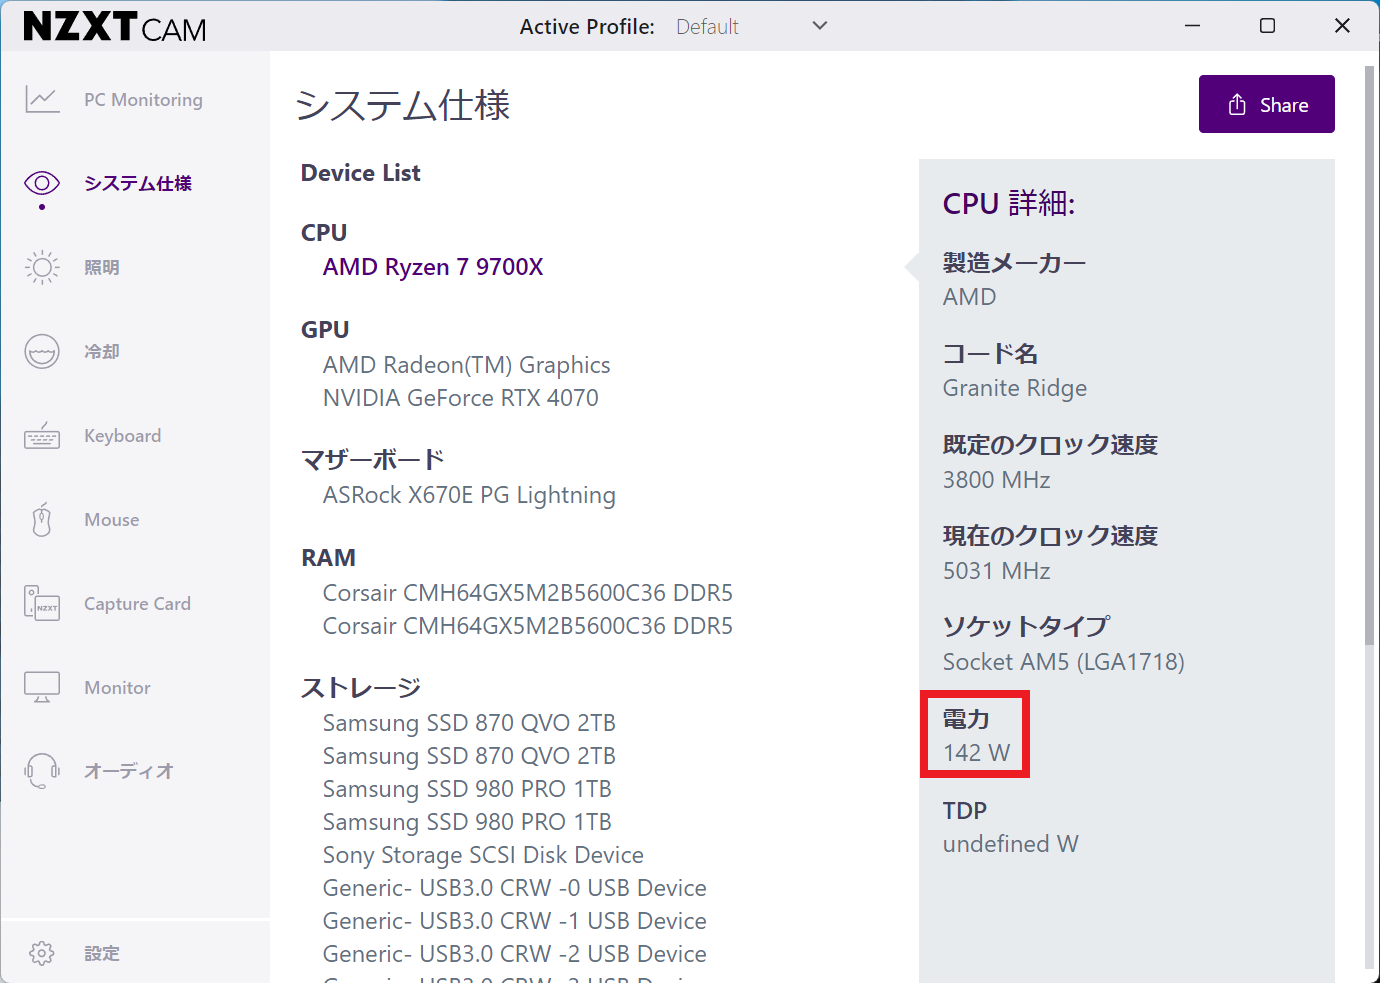Click the Capture Card NZXT icon
The width and height of the screenshot is (1380, 983).
(x=42, y=604)
